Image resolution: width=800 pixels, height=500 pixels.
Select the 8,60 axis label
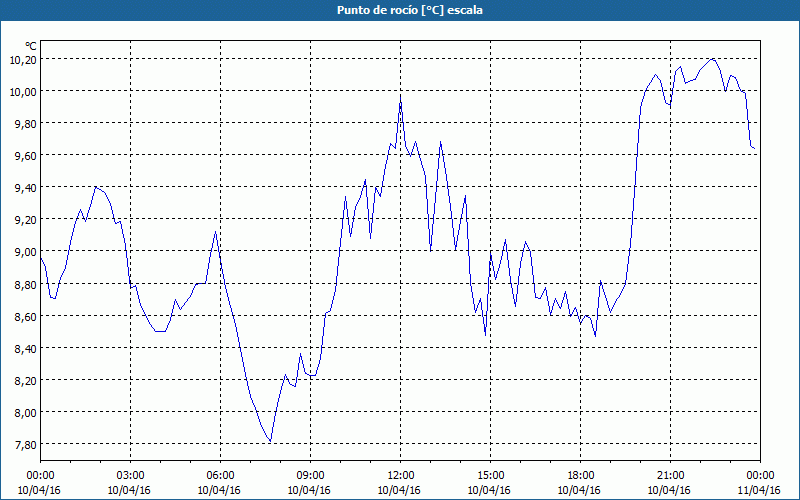(26, 316)
